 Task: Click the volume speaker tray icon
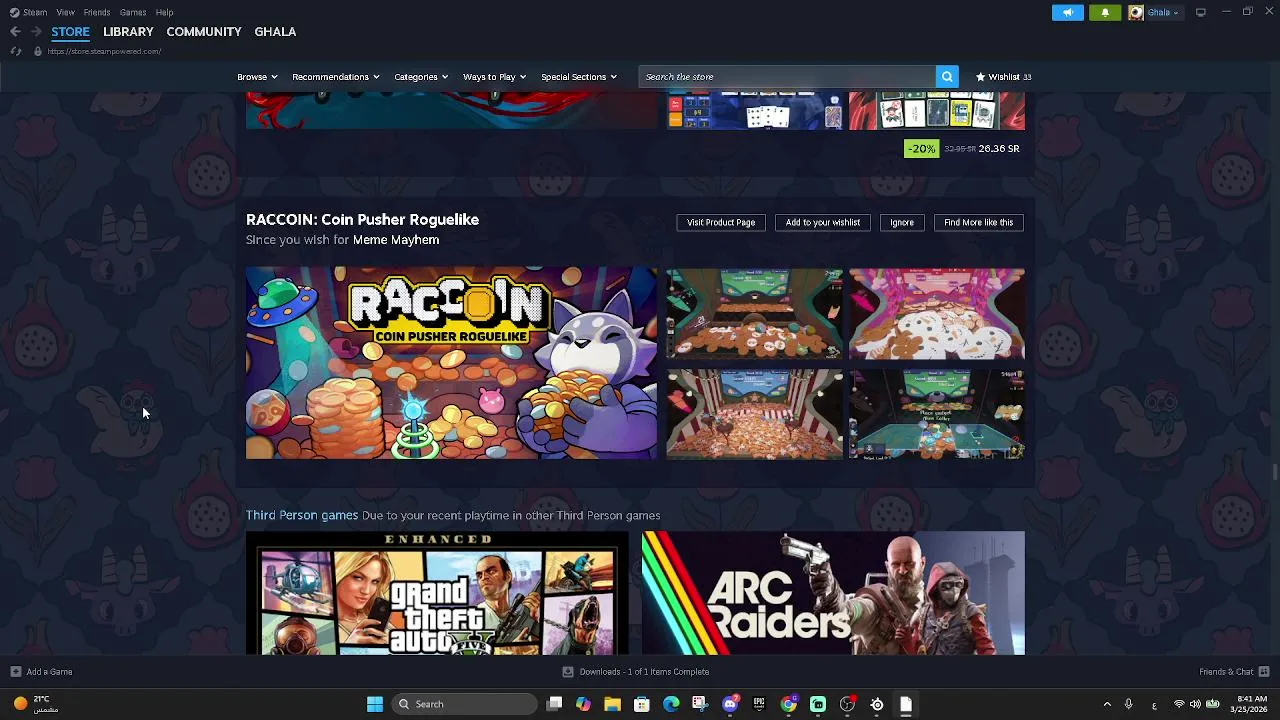point(1195,704)
